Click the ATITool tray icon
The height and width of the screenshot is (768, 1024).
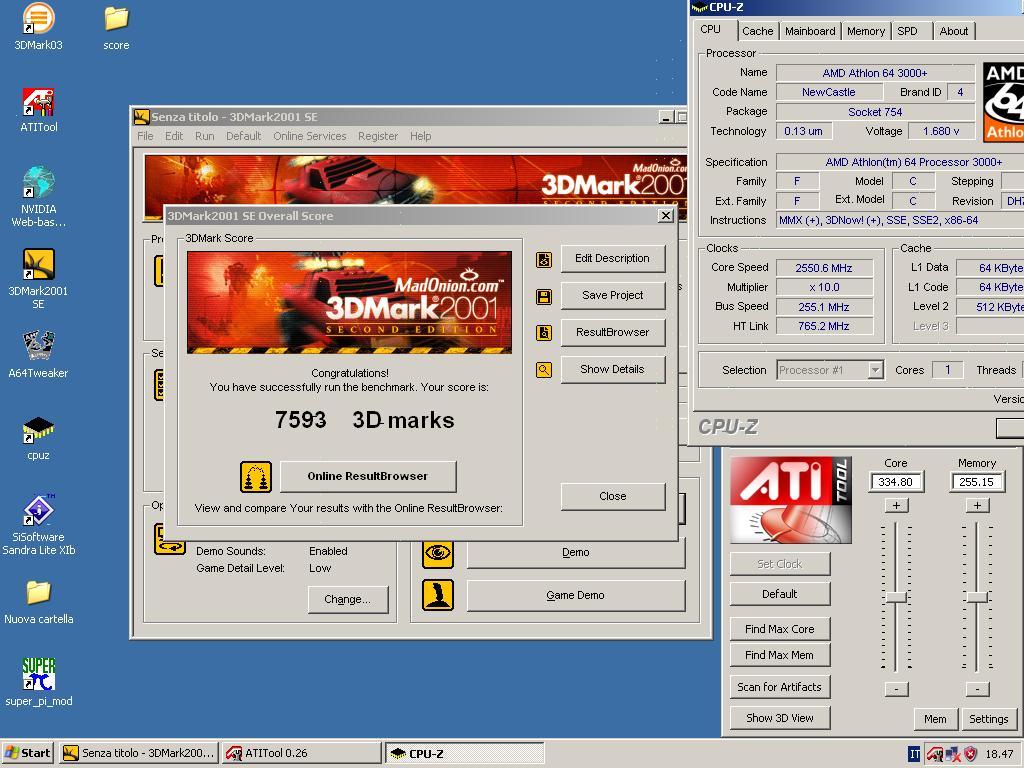[934, 754]
